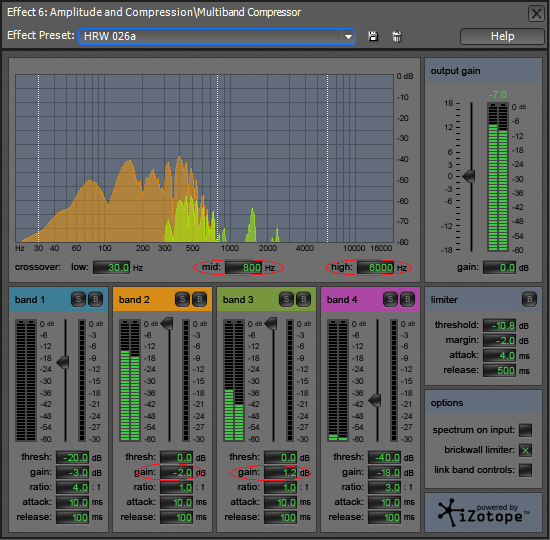
Task: Click the iZotope logo
Action: click(x=483, y=513)
